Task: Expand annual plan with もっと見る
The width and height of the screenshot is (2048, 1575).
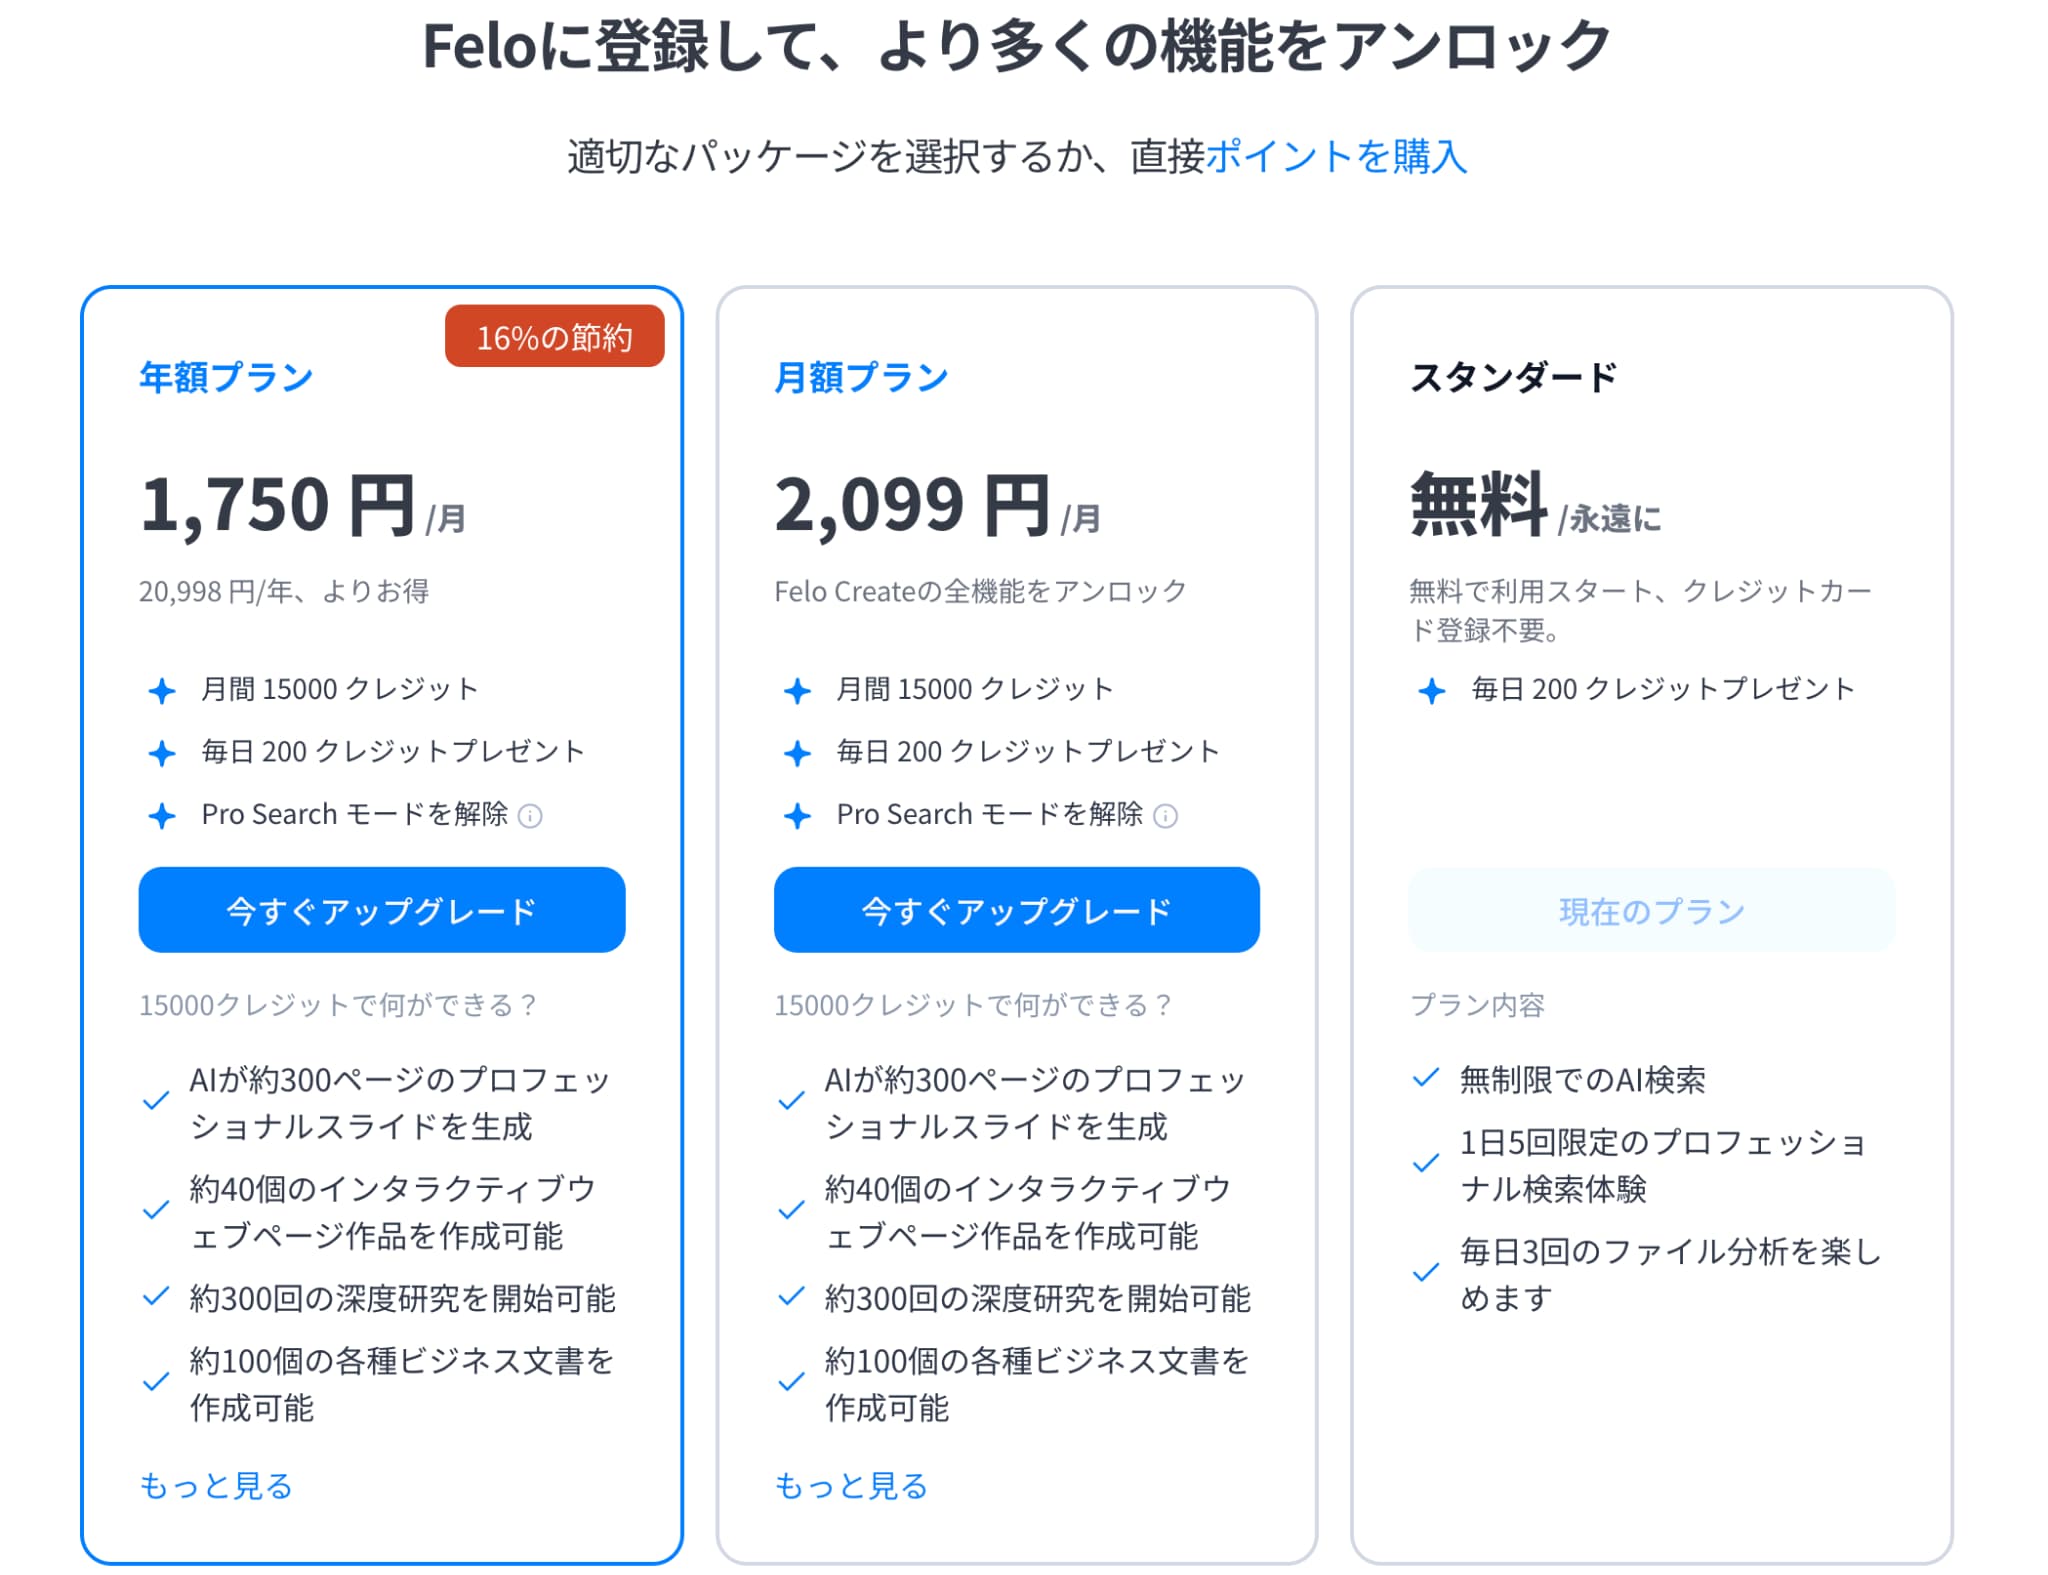Action: point(216,1486)
